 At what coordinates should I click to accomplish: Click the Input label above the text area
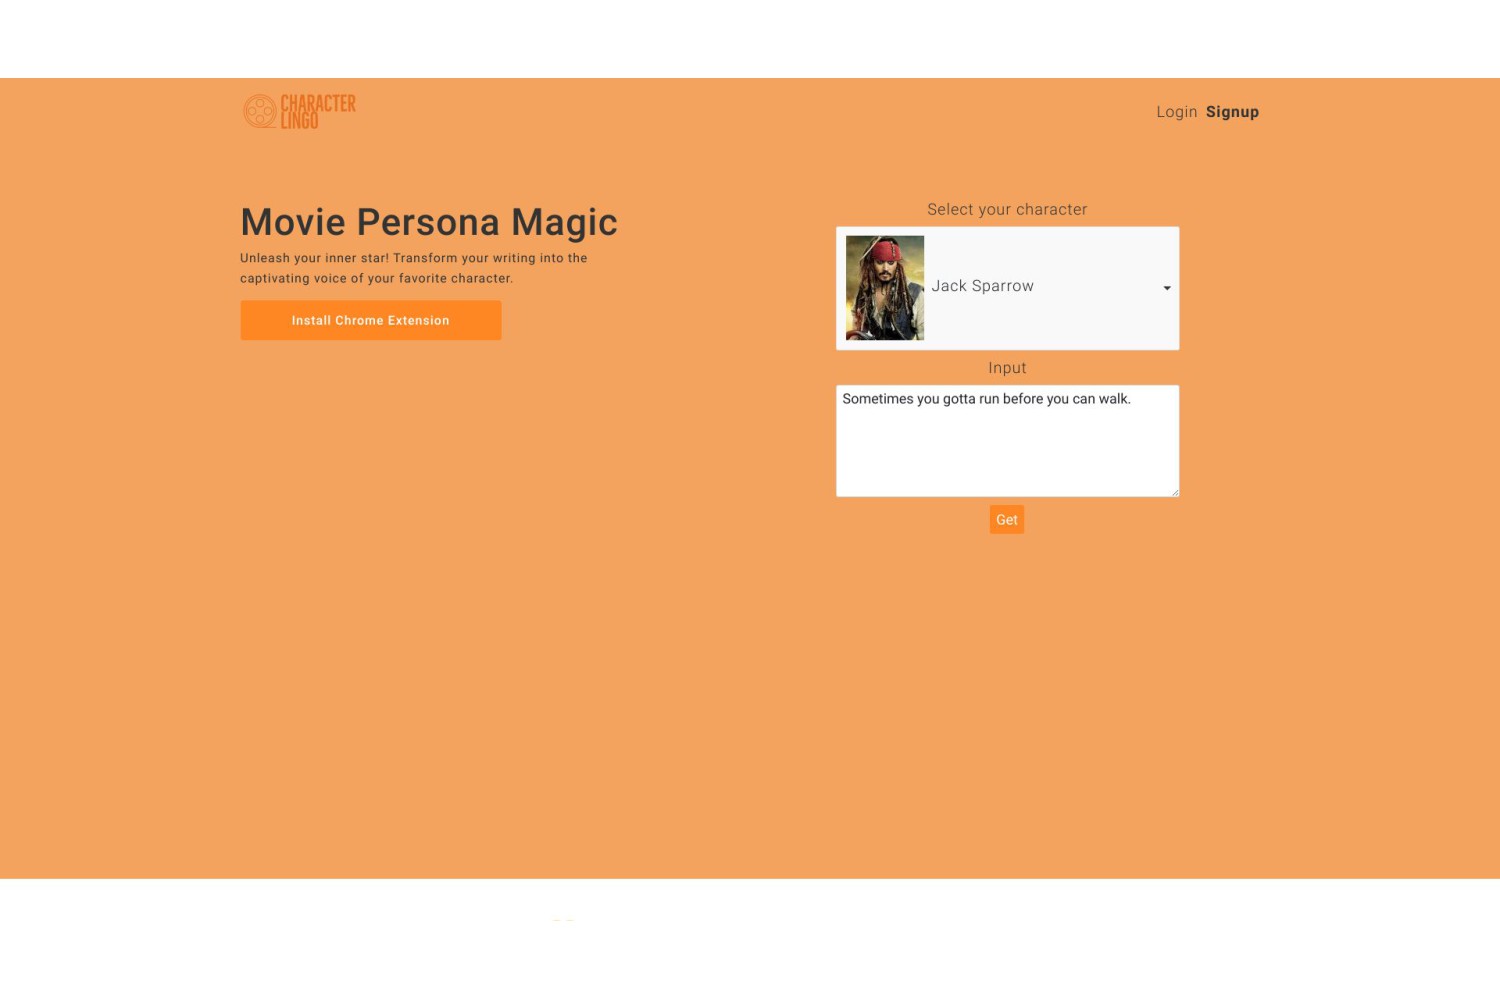pos(1007,368)
